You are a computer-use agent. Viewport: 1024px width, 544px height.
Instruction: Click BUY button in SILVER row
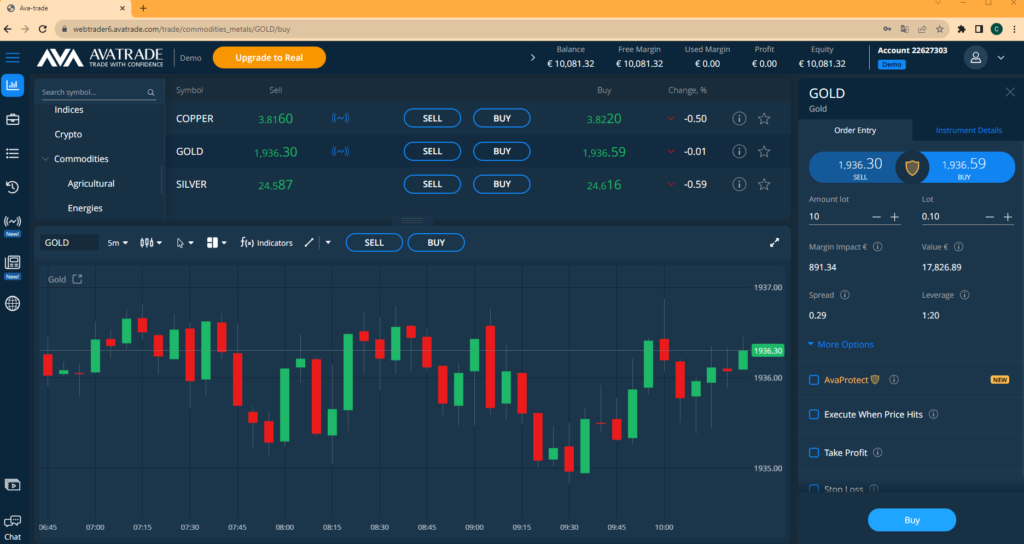point(502,184)
